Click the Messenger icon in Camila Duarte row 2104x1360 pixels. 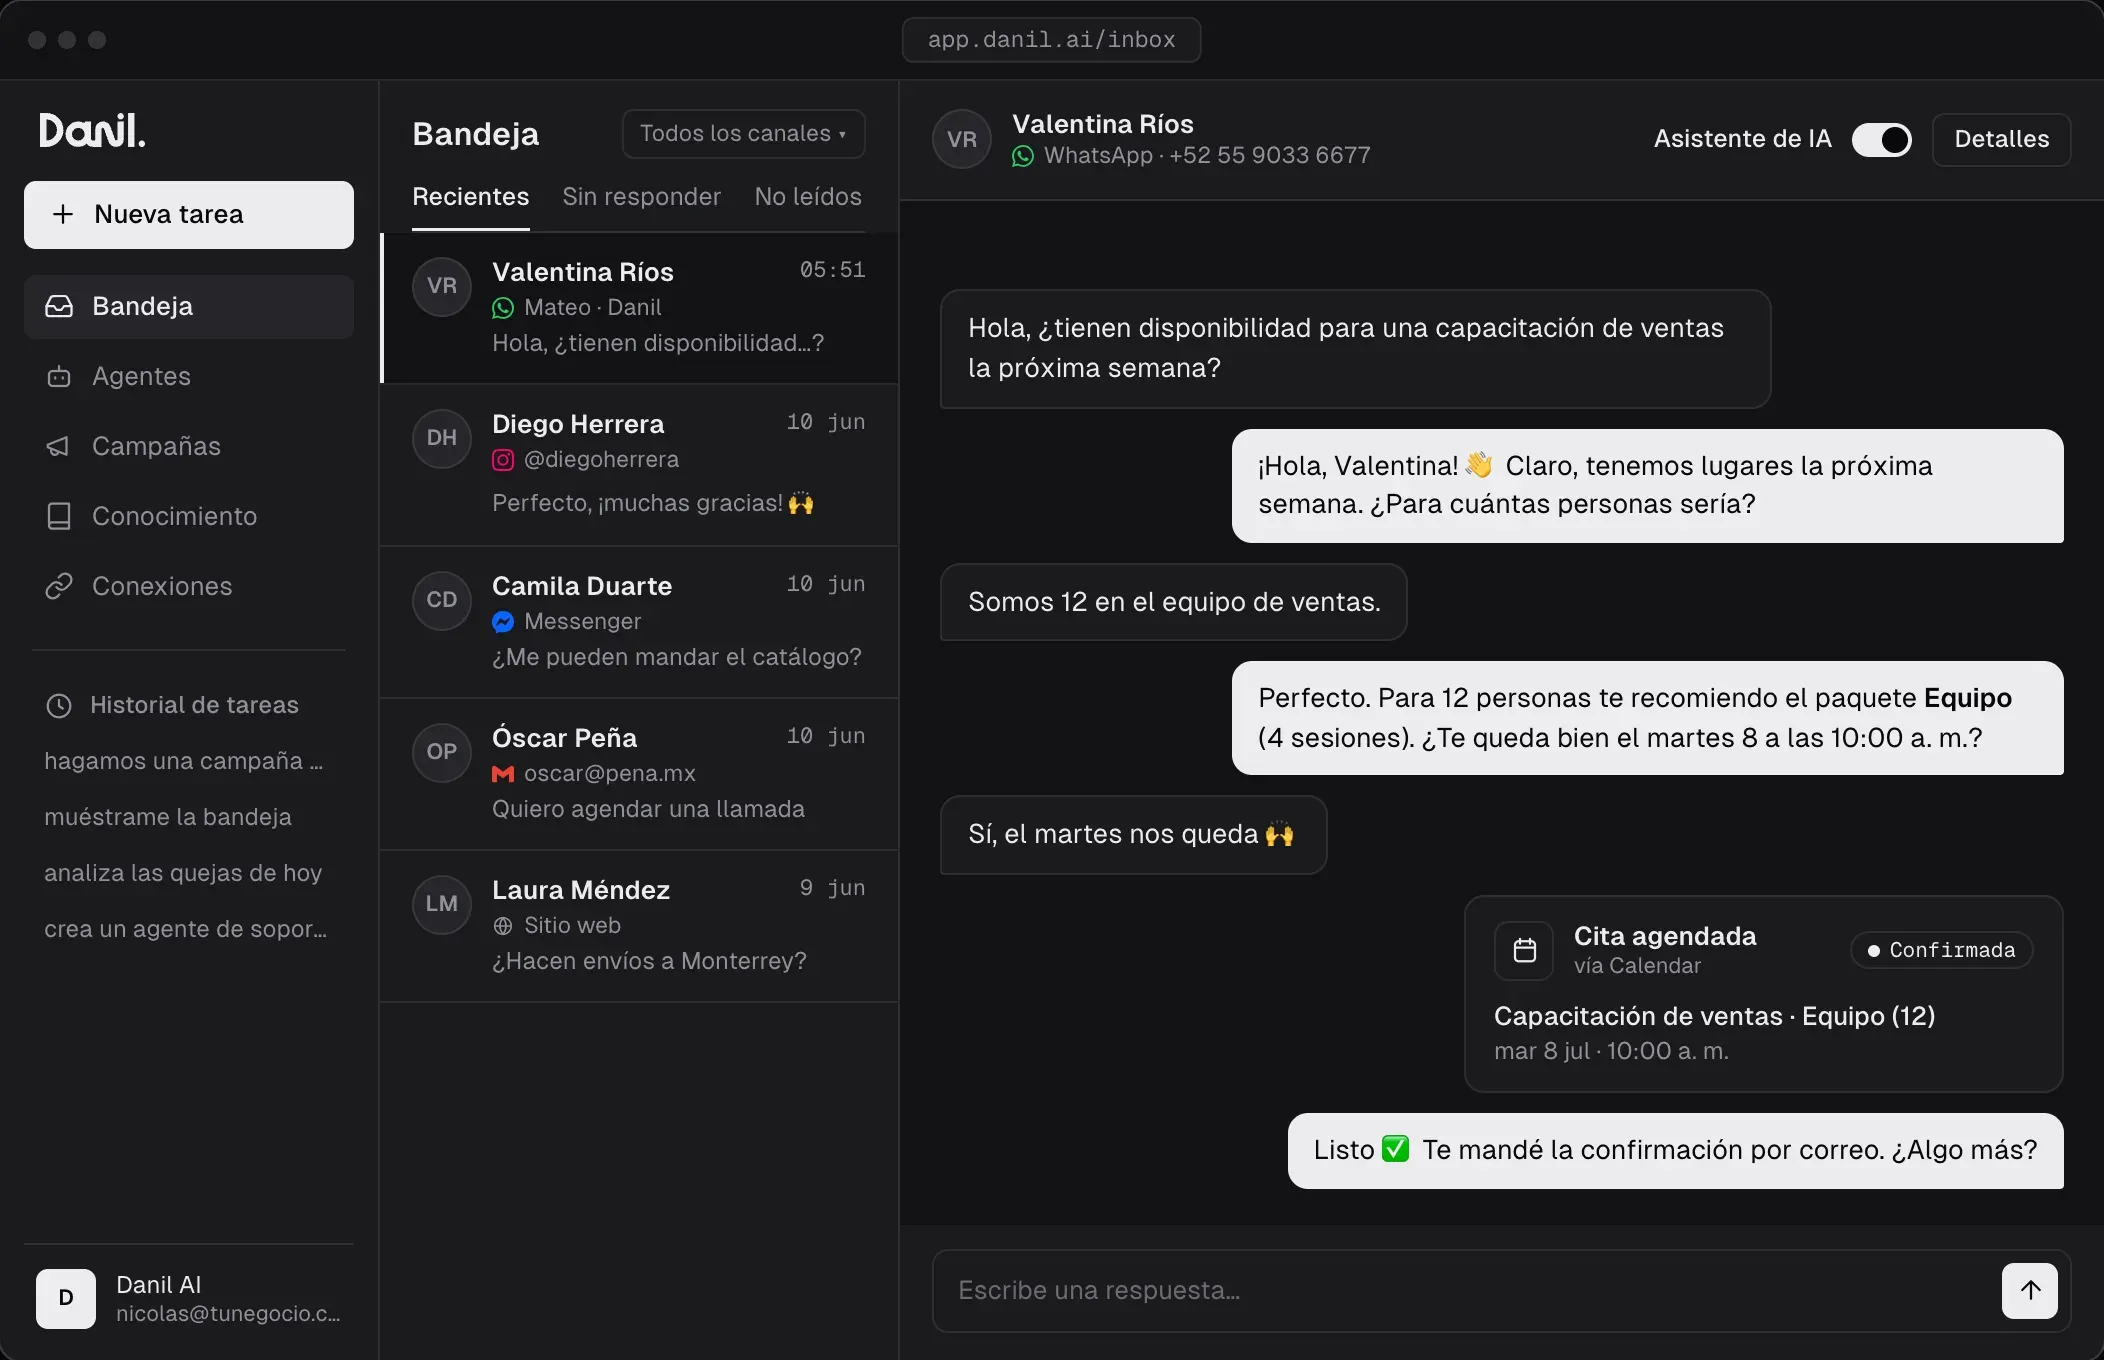point(503,622)
